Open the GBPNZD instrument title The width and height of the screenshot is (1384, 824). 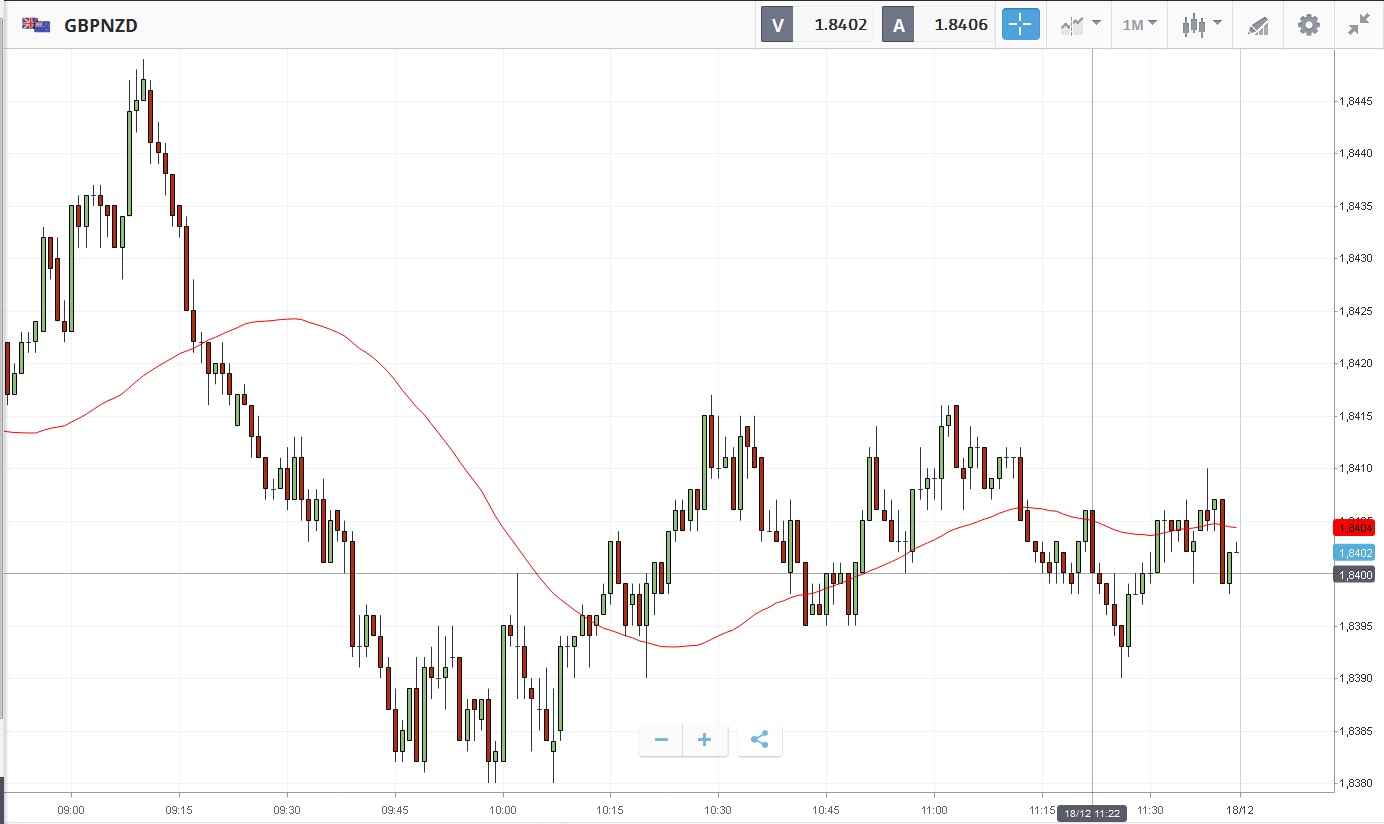point(101,26)
